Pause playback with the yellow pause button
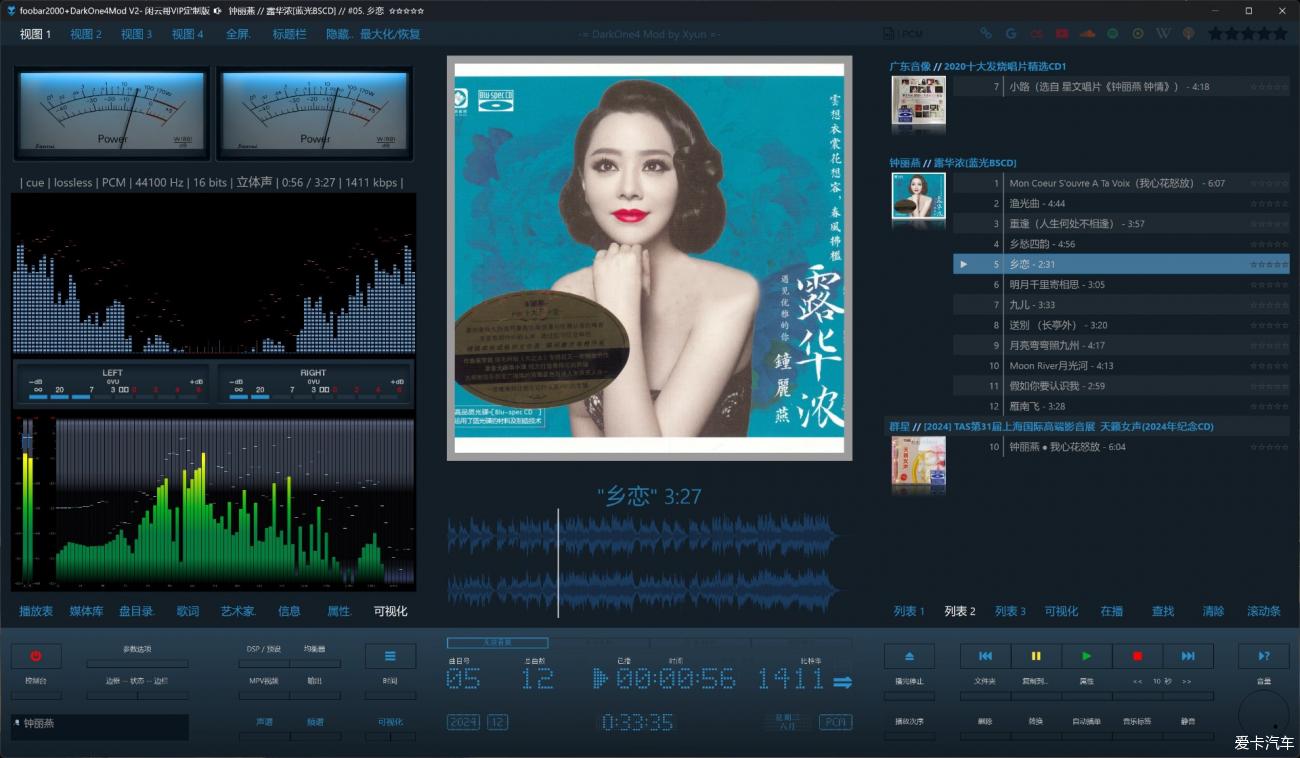The width and height of the screenshot is (1300, 758). (x=1036, y=656)
